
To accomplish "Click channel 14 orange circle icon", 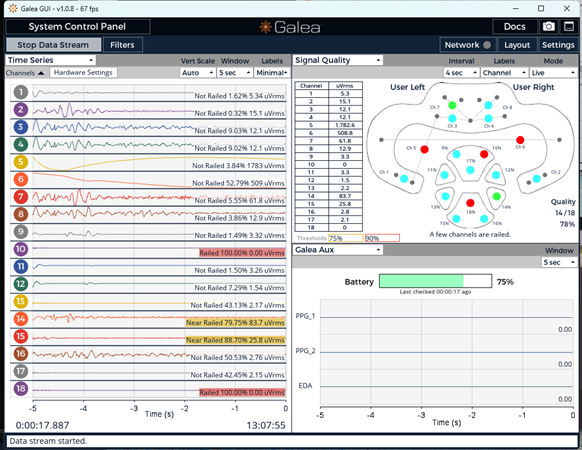I will click(x=21, y=319).
